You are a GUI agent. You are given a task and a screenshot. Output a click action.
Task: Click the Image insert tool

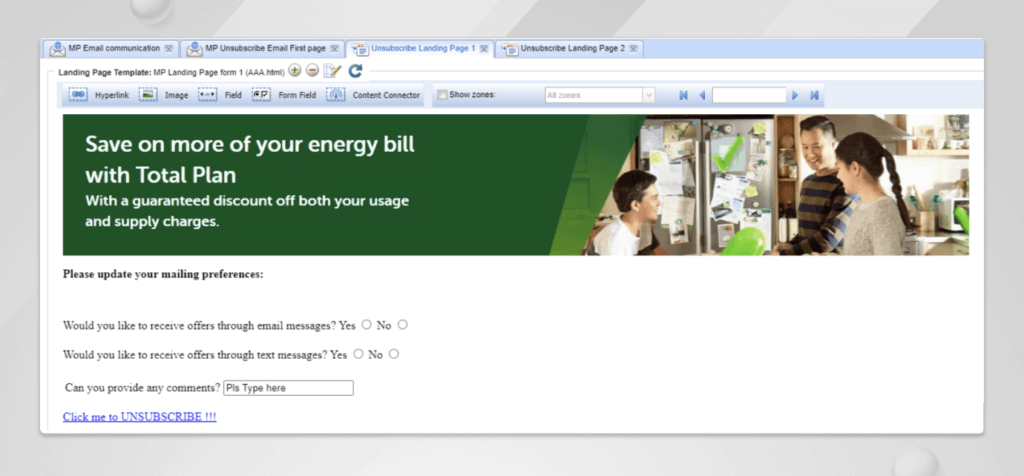[x=163, y=95]
